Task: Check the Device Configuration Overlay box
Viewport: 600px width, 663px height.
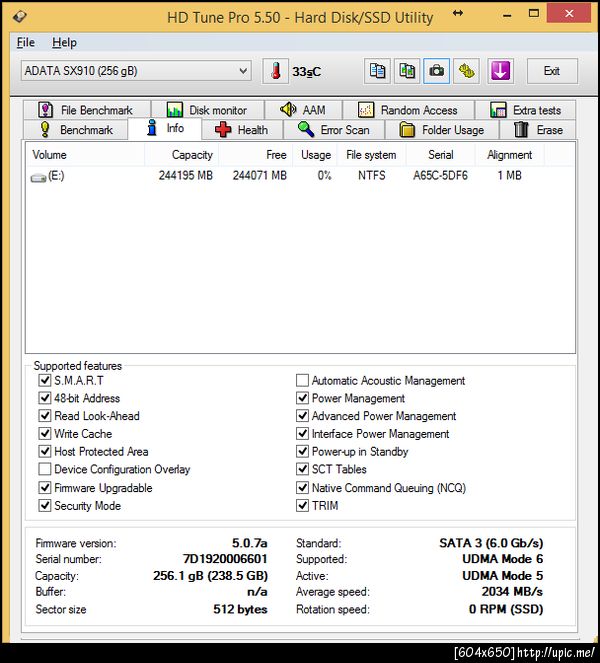Action: click(45, 469)
